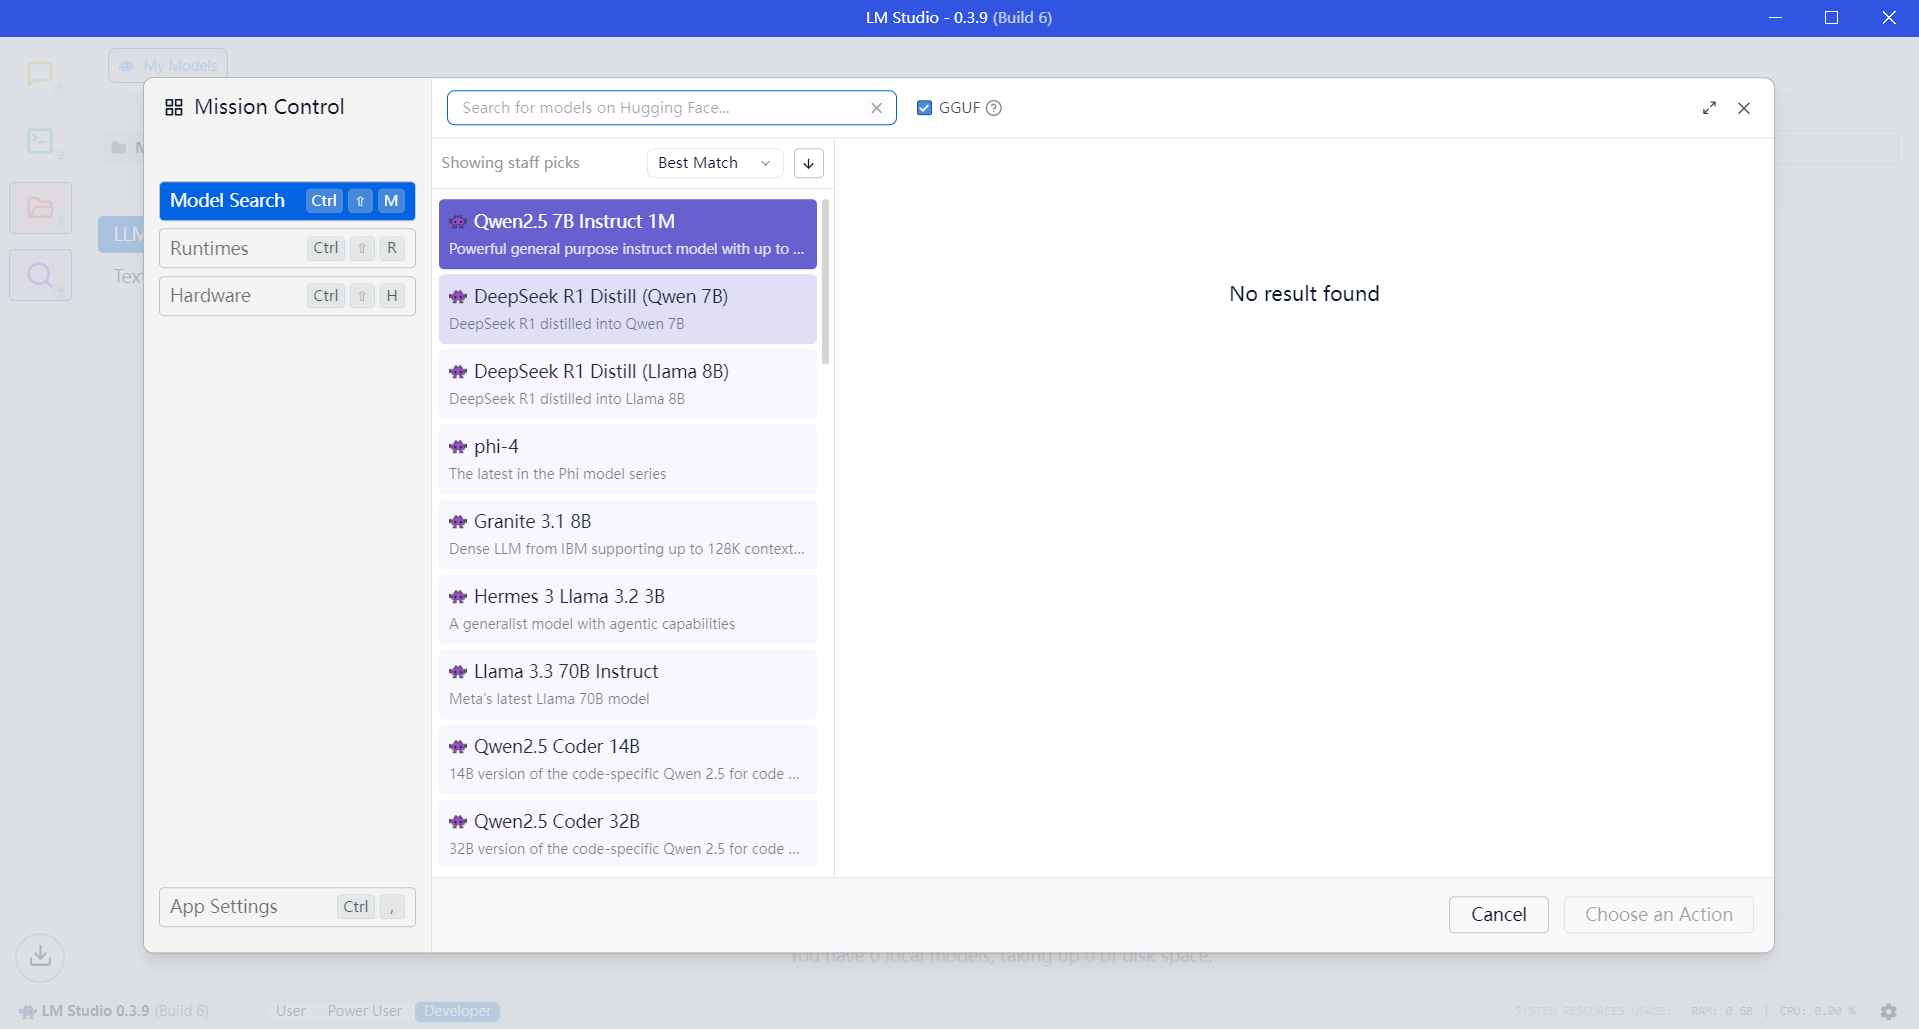Maximize the LM Studio window

coord(1831,18)
